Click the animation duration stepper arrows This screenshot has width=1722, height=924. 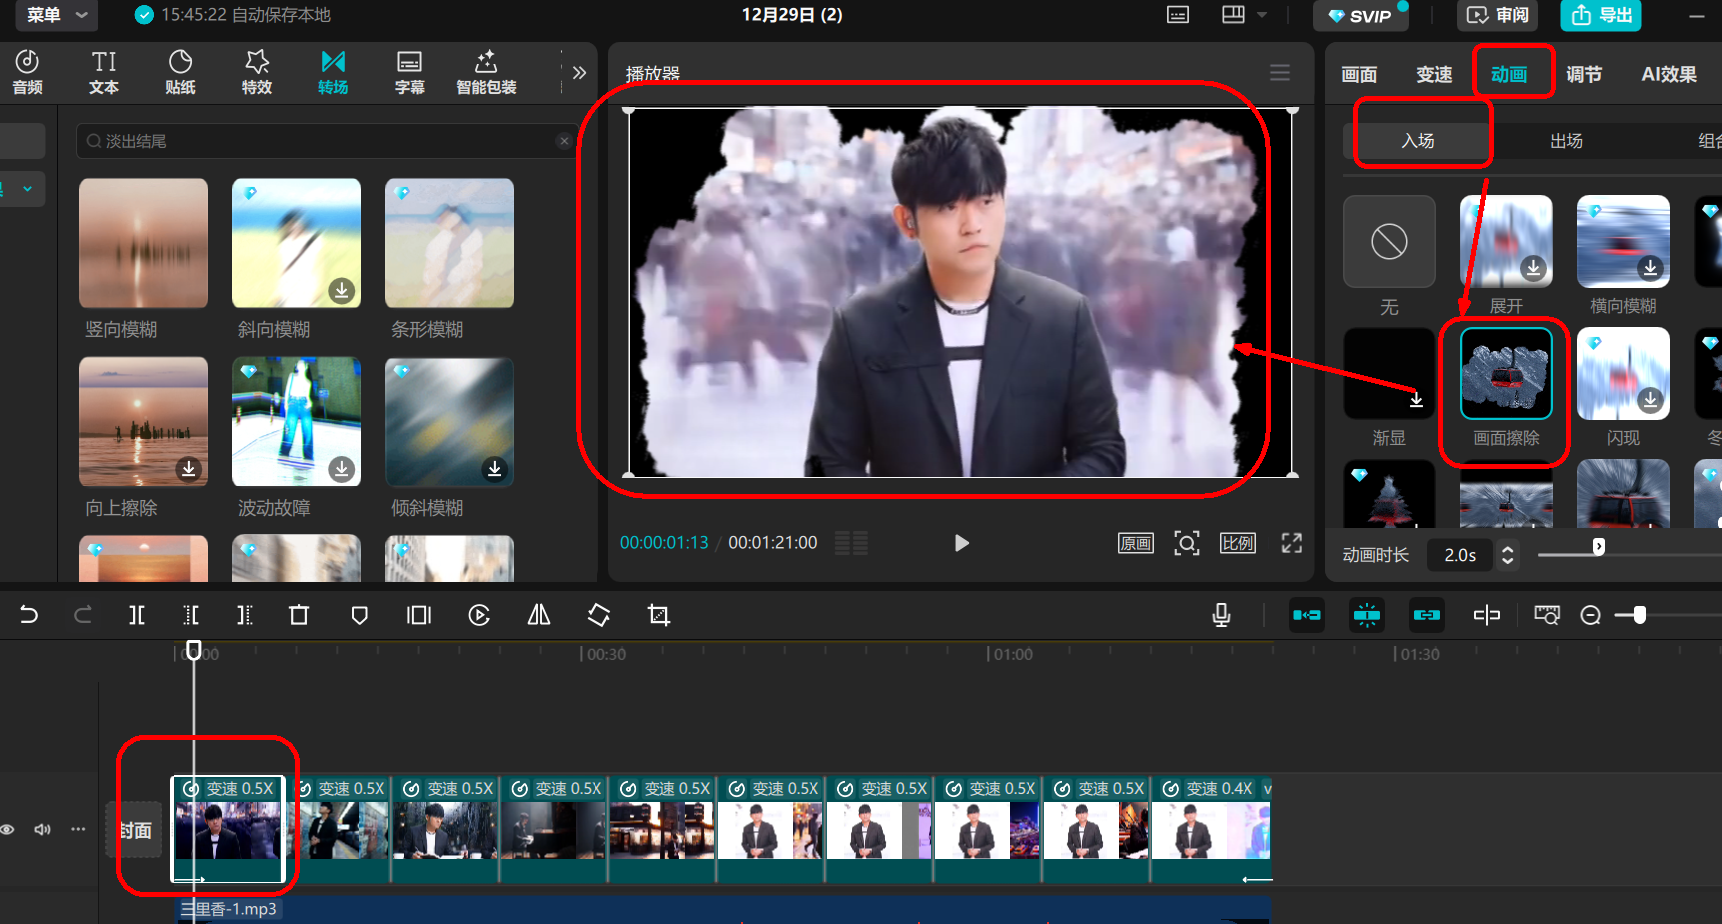(1508, 555)
